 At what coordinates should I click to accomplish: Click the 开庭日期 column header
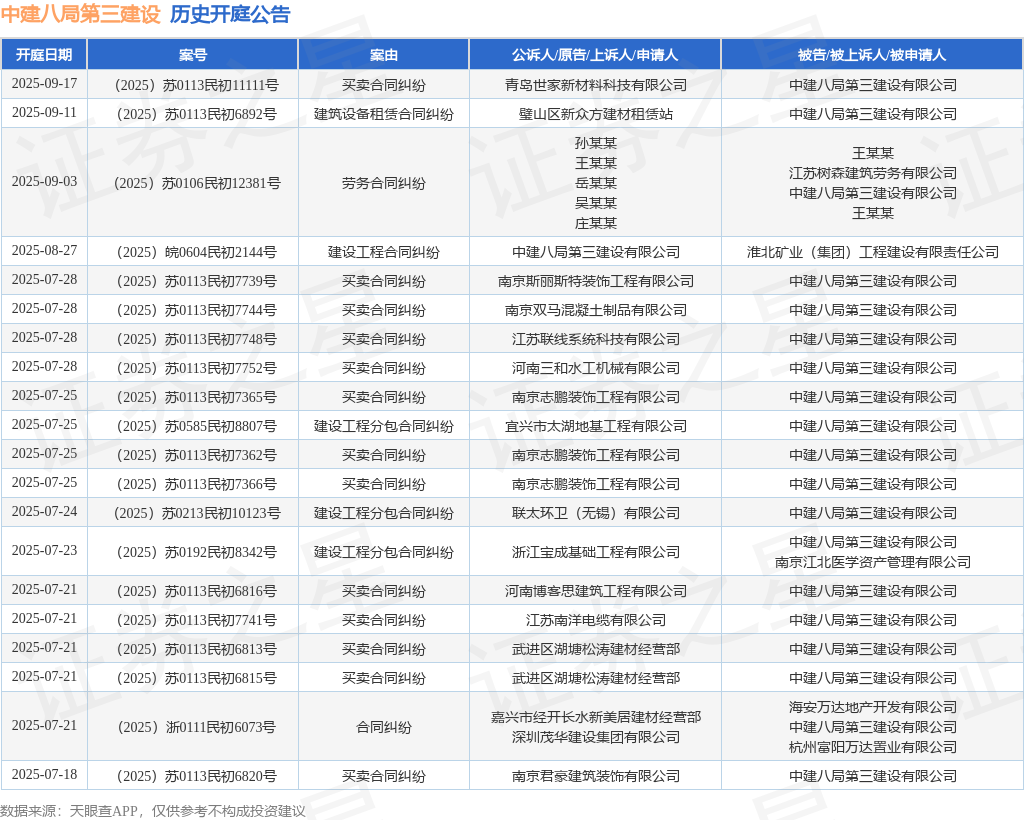click(x=44, y=55)
